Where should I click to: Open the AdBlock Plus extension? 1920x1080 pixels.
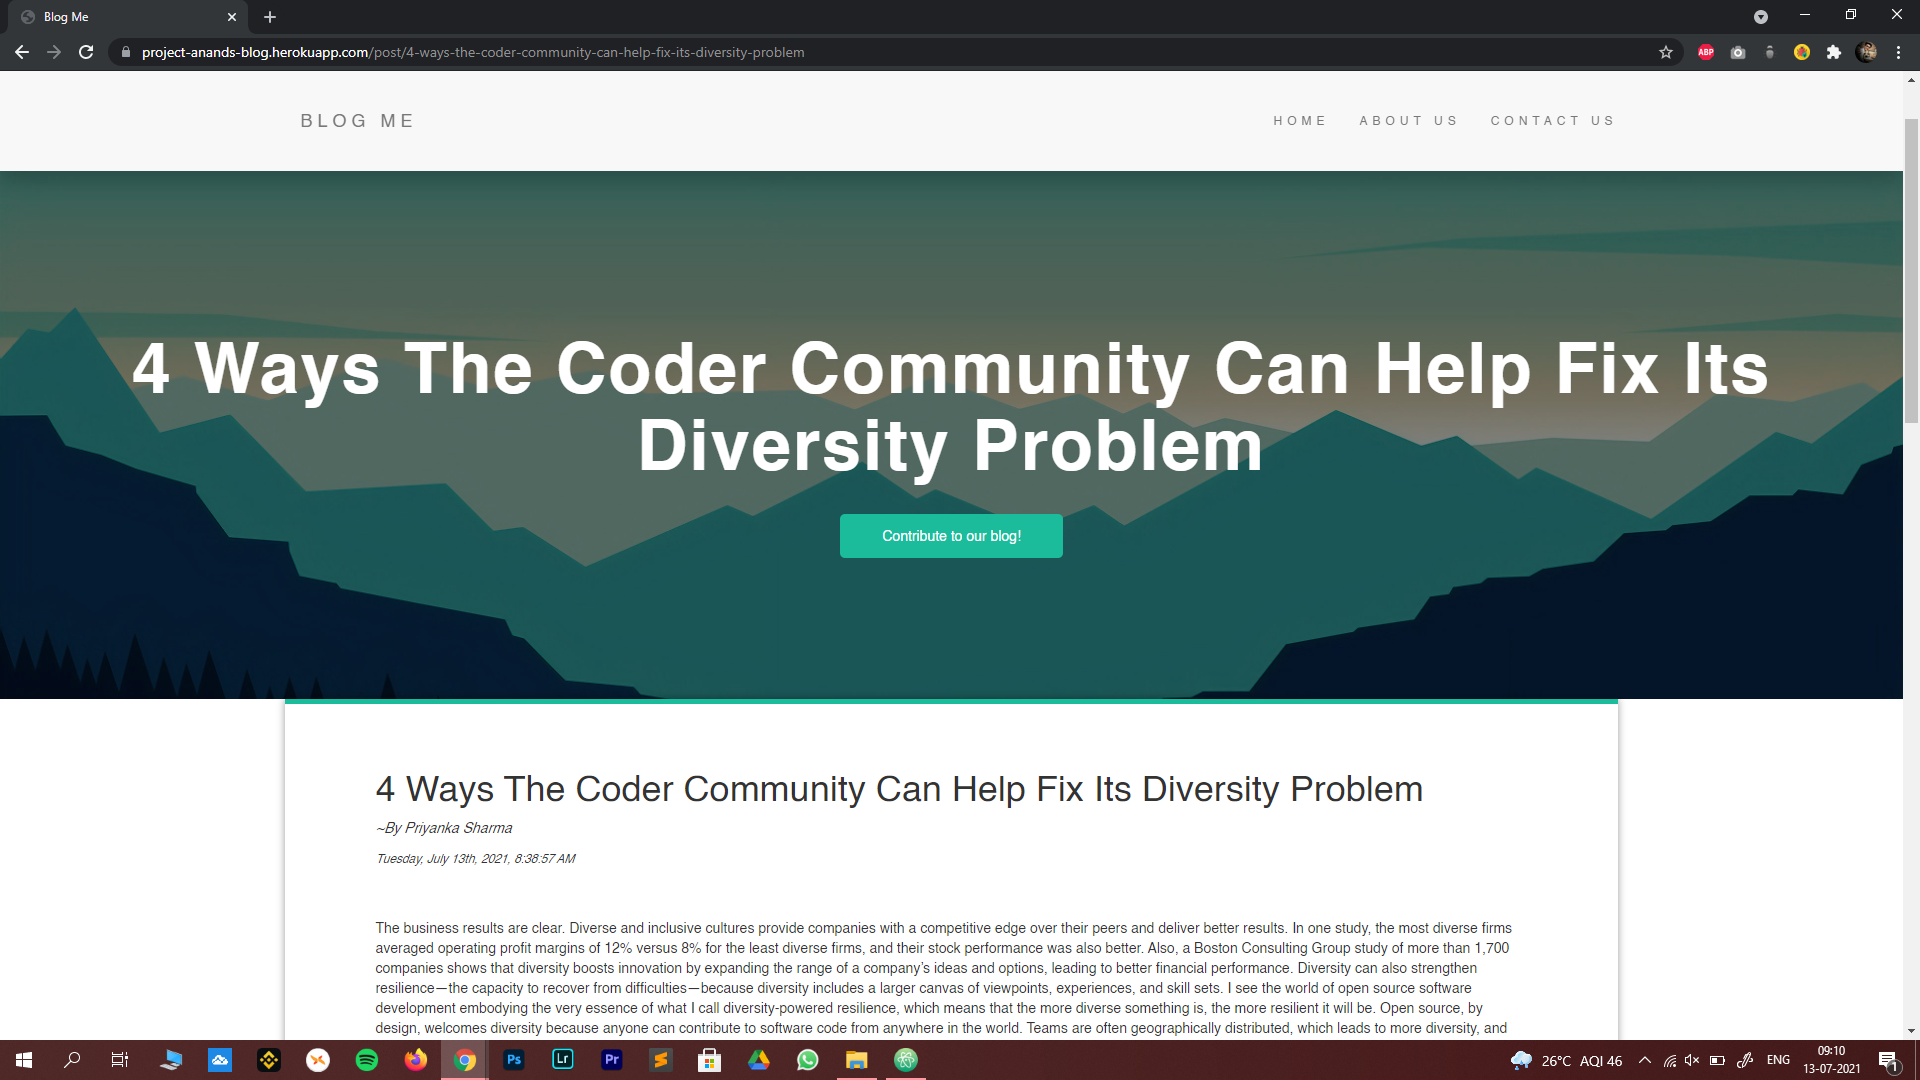[x=1706, y=52]
